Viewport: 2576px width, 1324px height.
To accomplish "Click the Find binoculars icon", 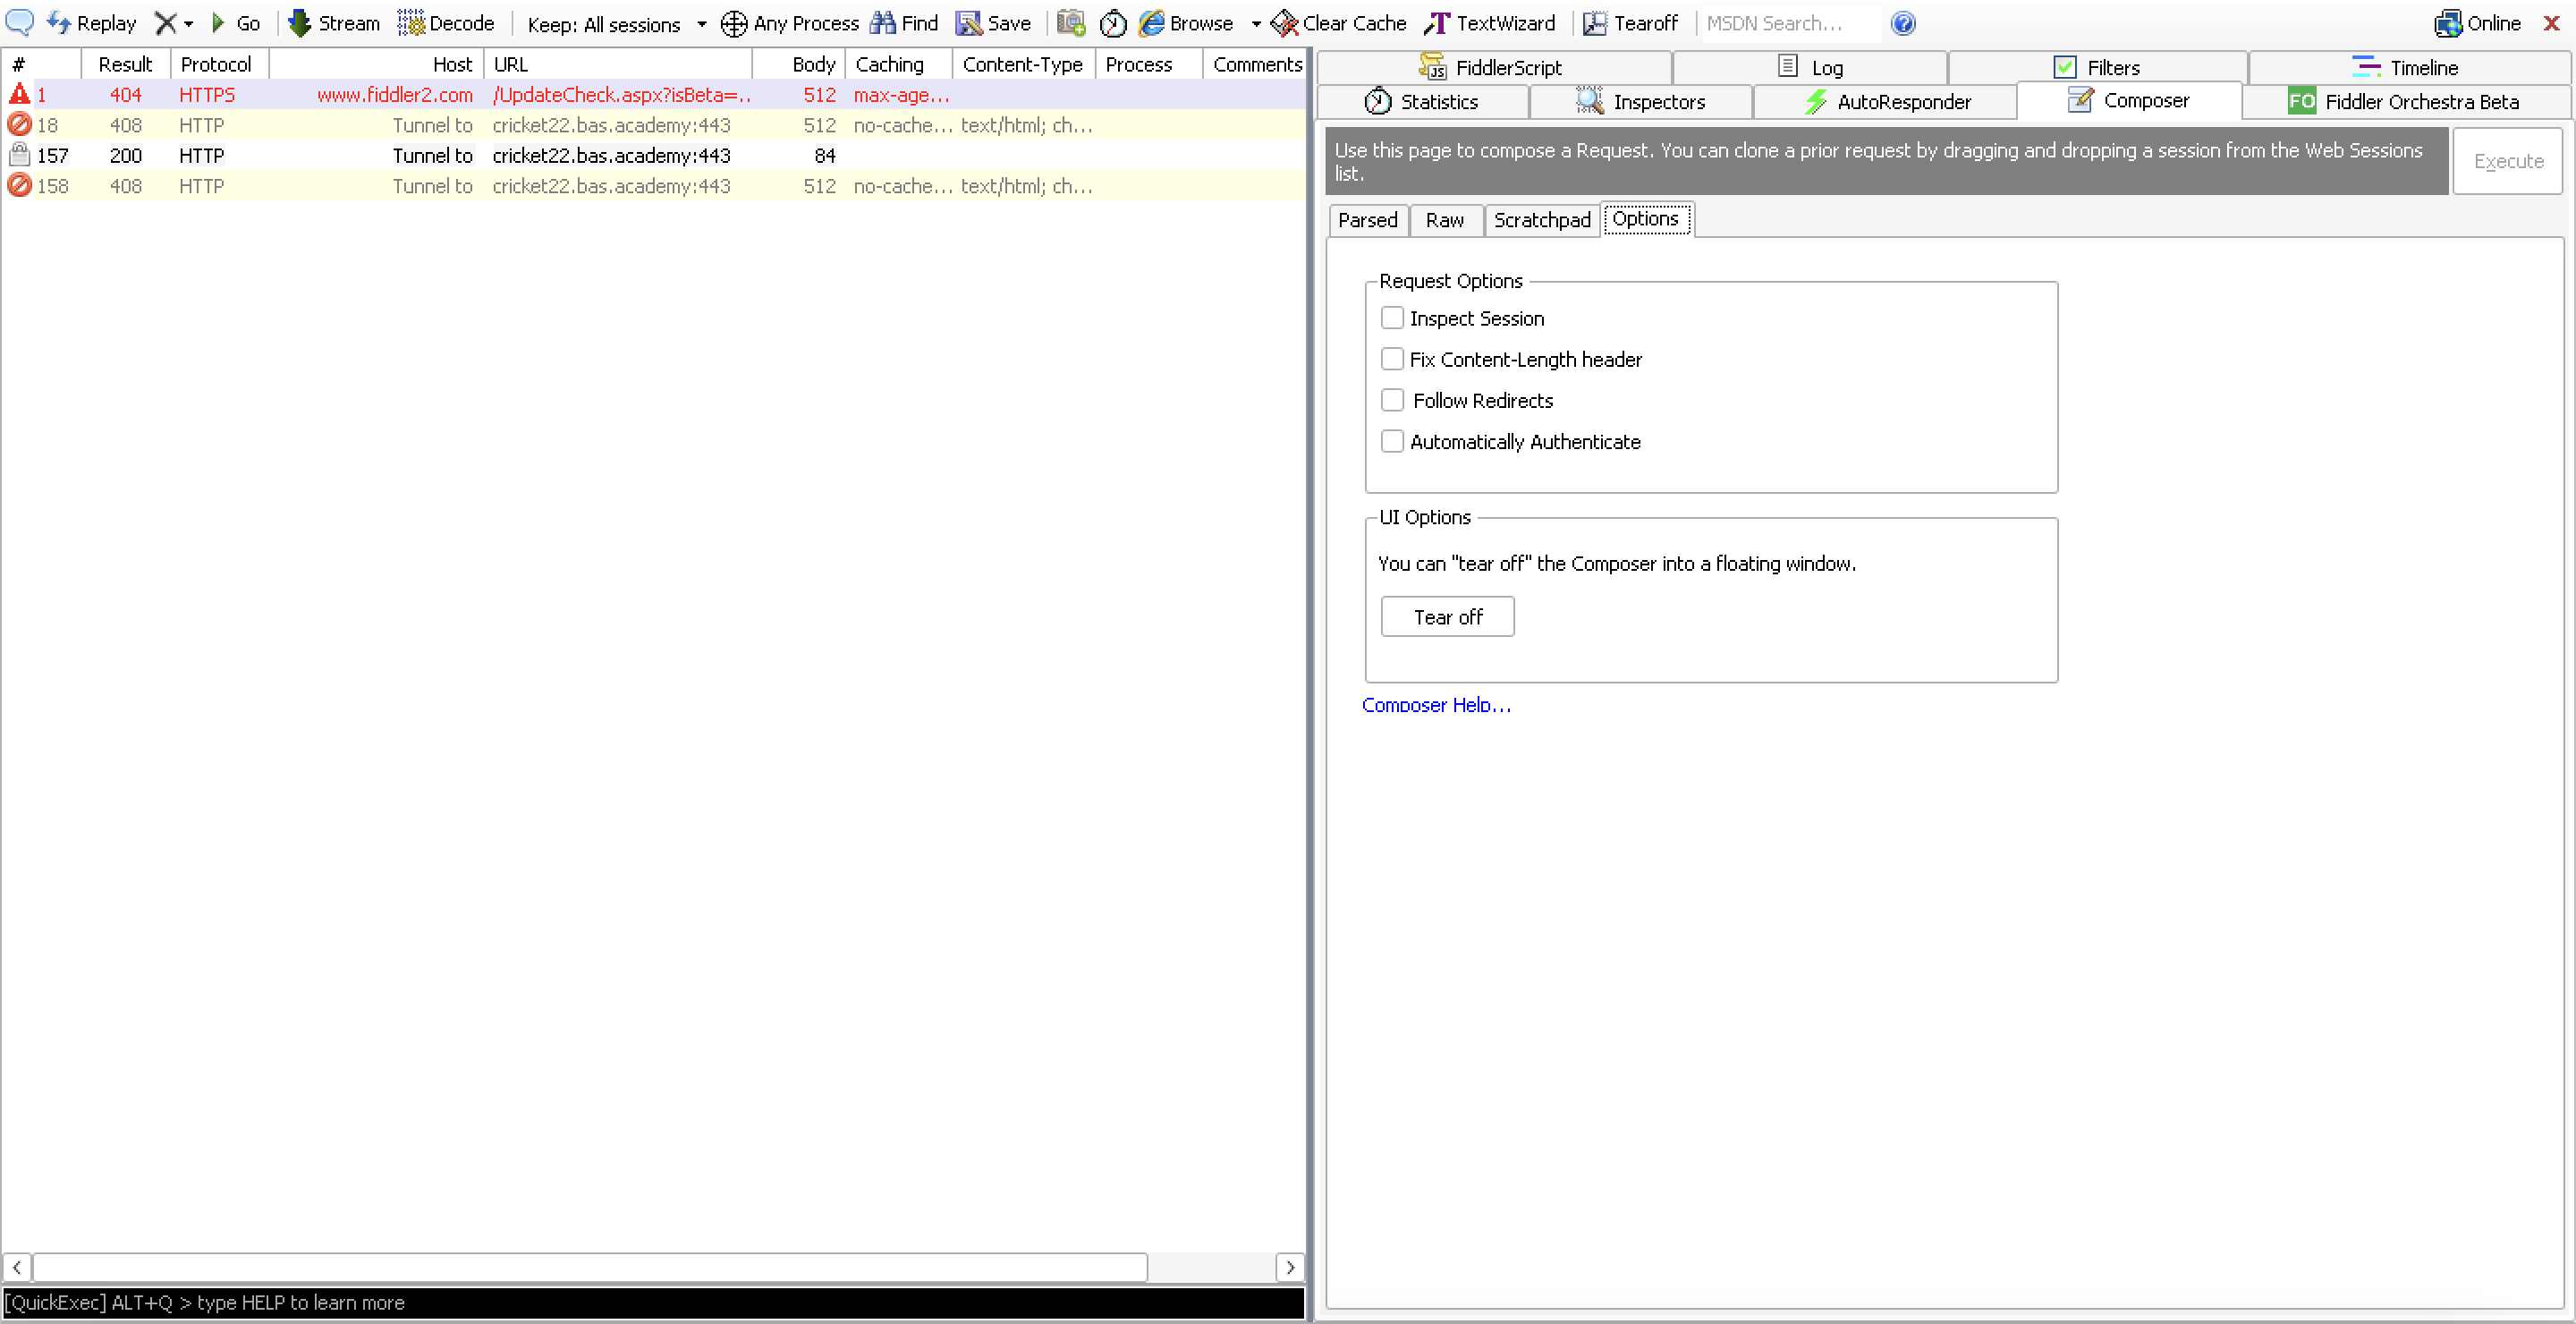I will [x=882, y=22].
